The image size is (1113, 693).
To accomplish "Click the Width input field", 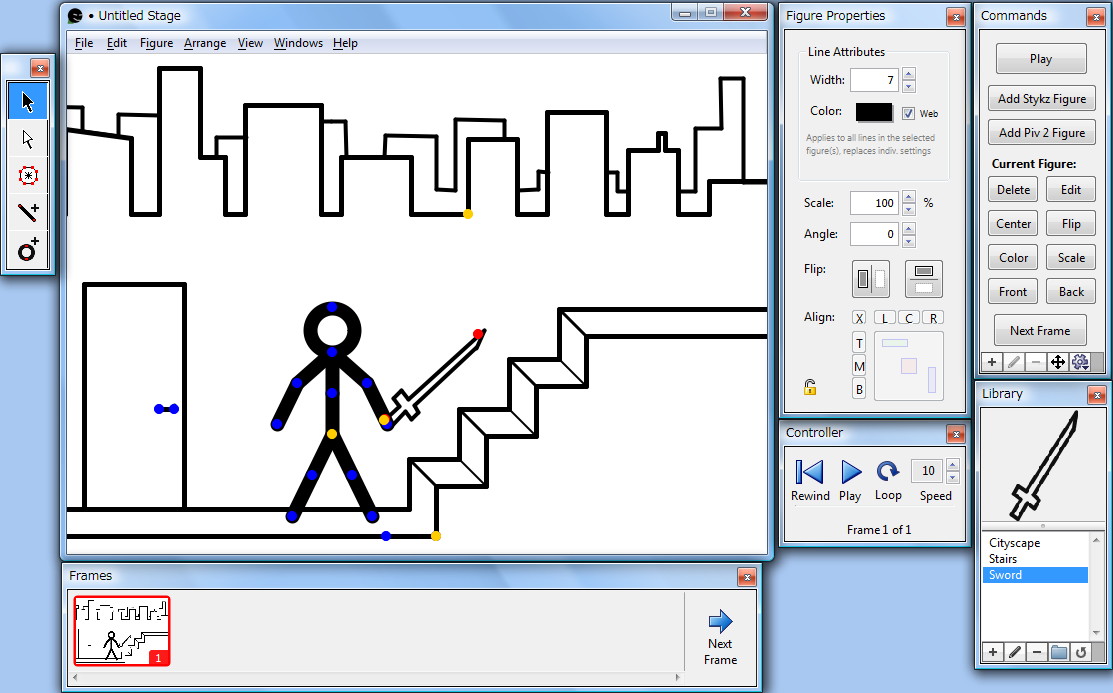I will click(x=874, y=80).
